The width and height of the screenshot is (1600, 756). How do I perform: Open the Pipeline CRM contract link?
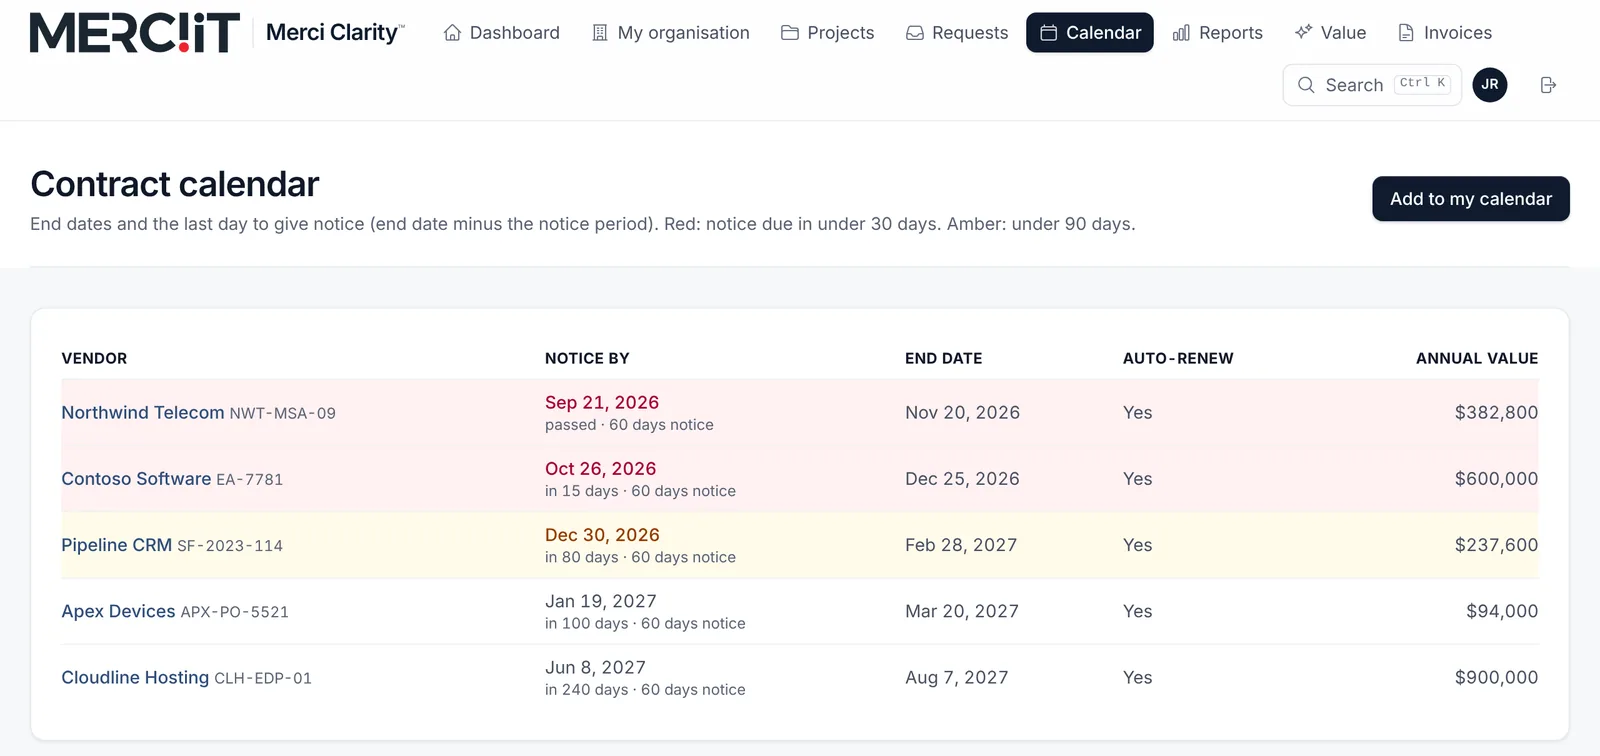coord(117,545)
